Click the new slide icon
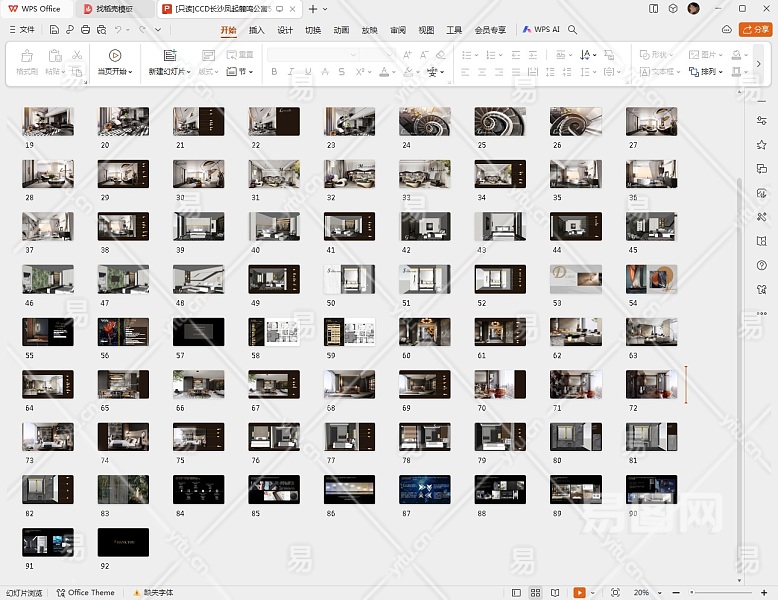This screenshot has height=600, width=778. click(x=169, y=56)
